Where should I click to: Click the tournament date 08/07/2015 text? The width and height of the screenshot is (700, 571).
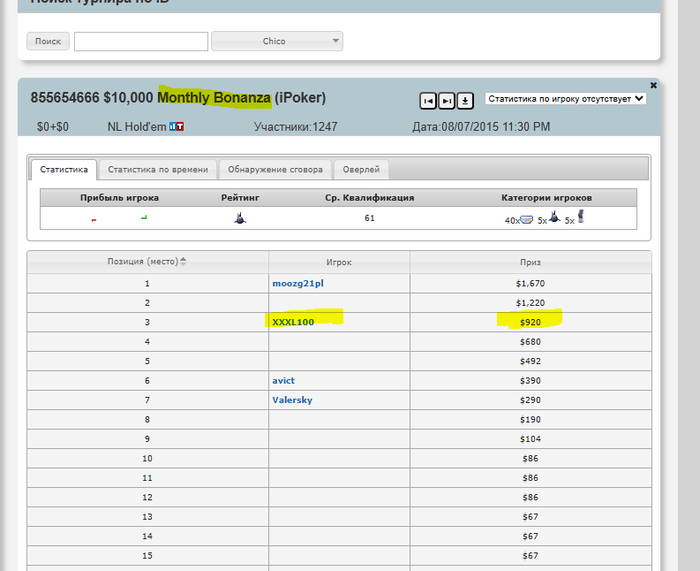pos(481,127)
